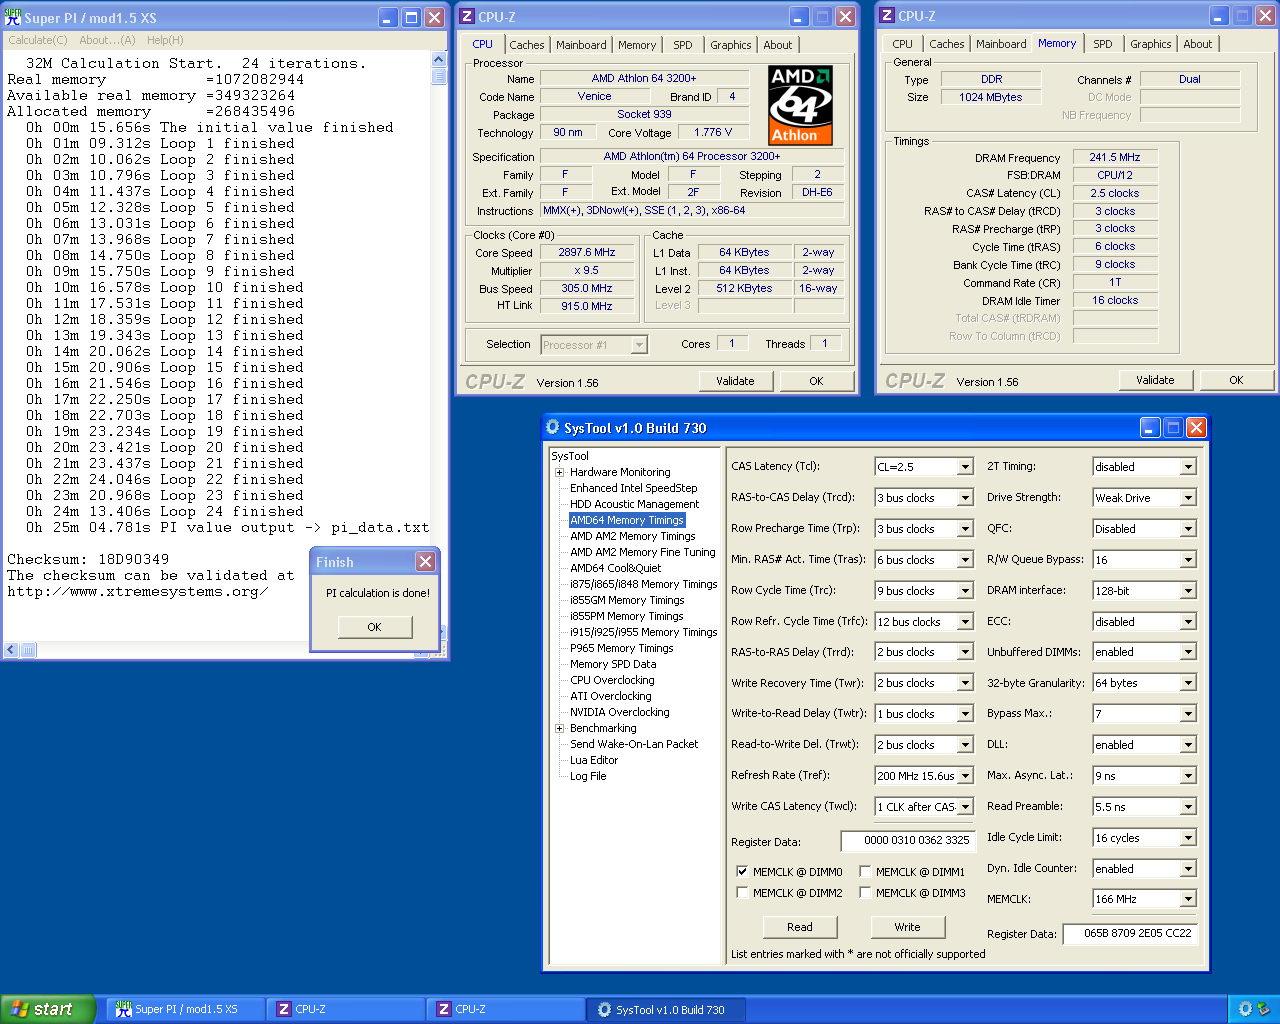Image resolution: width=1280 pixels, height=1024 pixels.
Task: Click OK in CPU-Z Memory window
Action: point(1236,380)
